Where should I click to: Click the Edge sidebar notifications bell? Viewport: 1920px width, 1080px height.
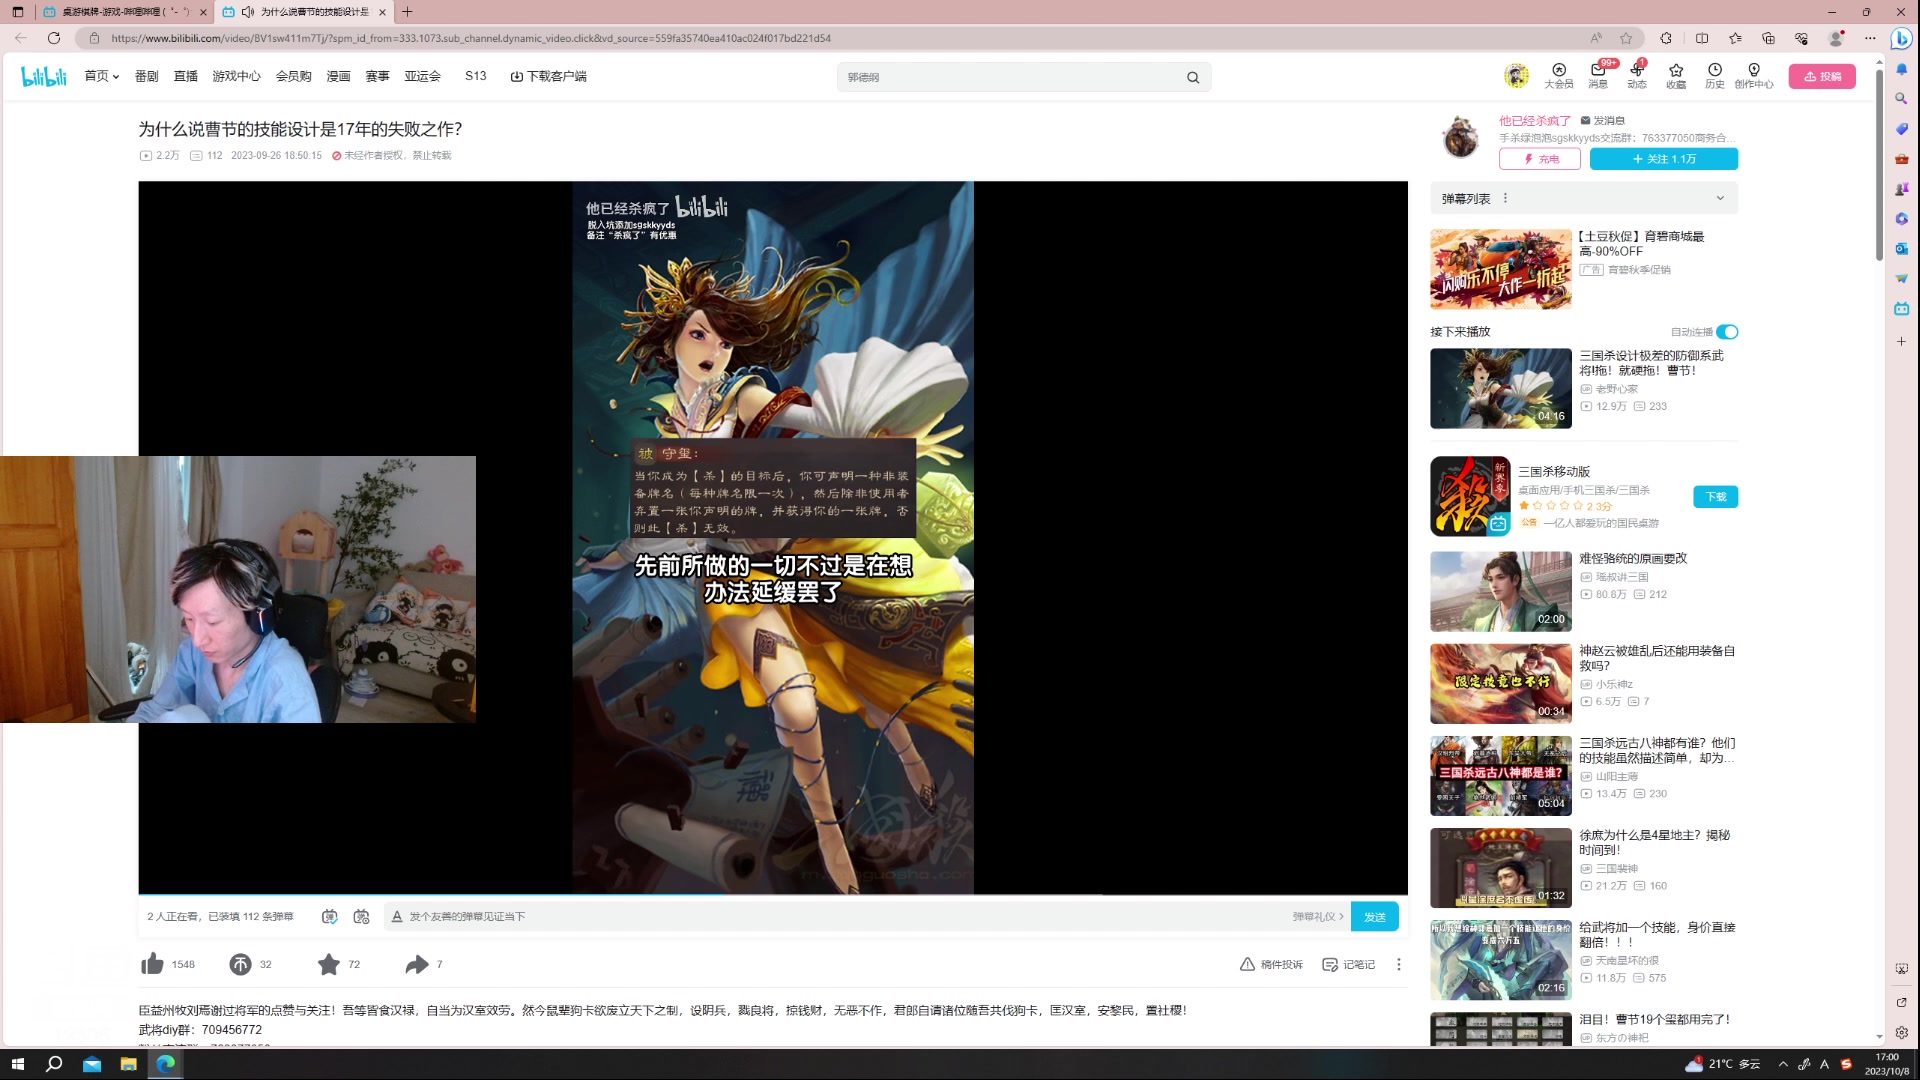click(x=1901, y=69)
